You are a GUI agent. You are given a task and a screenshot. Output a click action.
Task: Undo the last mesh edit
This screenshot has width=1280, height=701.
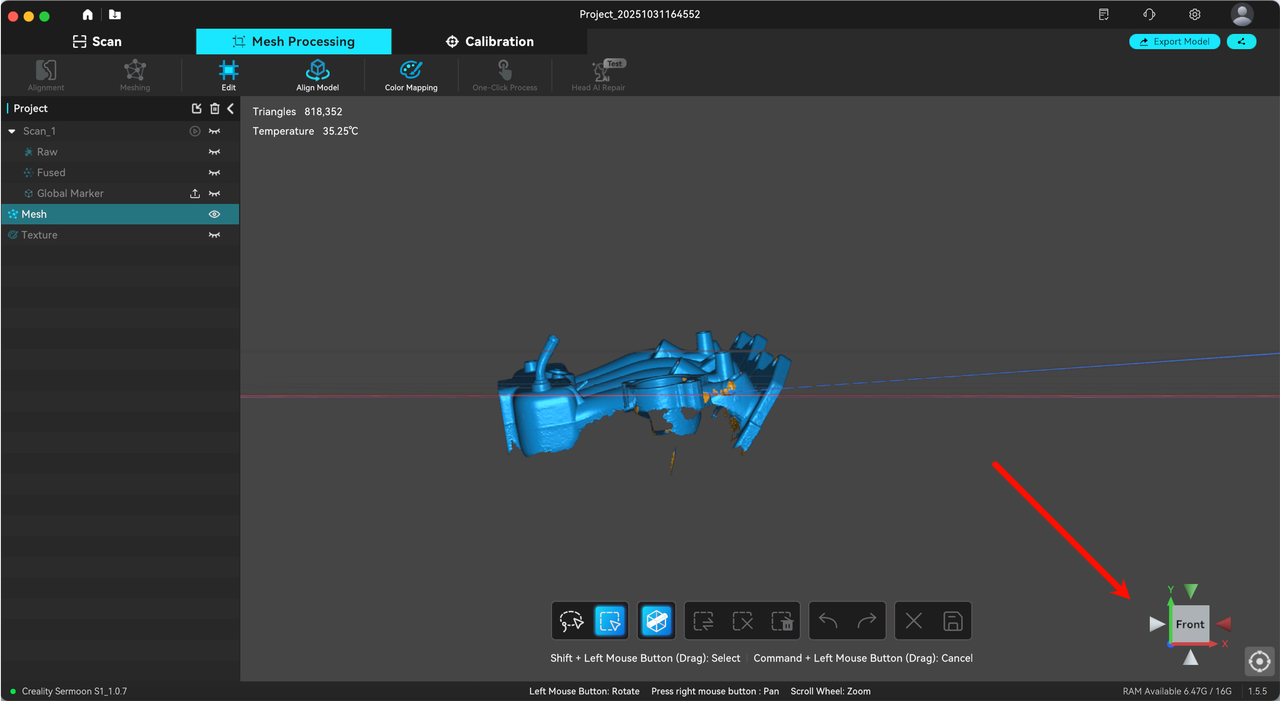(x=827, y=620)
